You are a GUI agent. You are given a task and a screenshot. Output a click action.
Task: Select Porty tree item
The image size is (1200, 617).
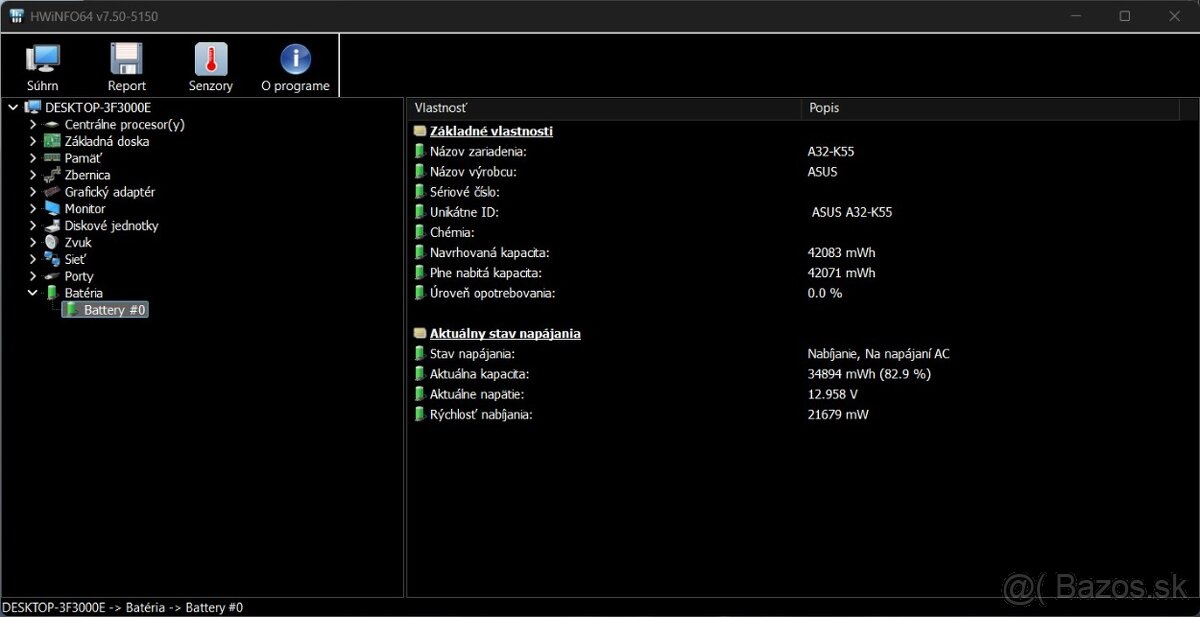pyautogui.click(x=79, y=276)
